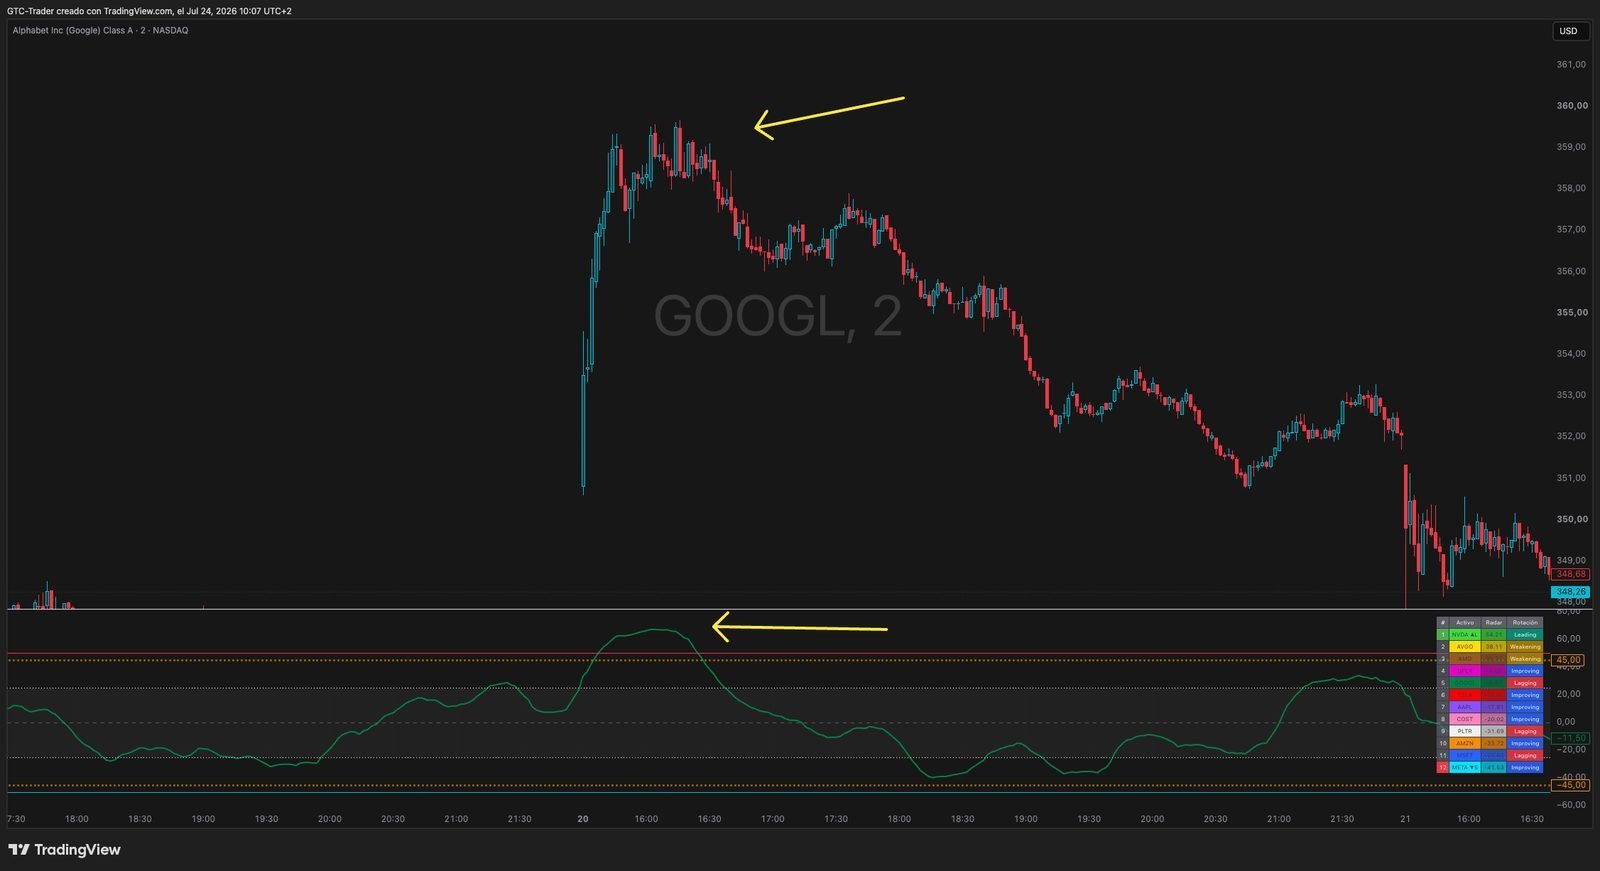Open the USD currency selector

tap(1568, 31)
